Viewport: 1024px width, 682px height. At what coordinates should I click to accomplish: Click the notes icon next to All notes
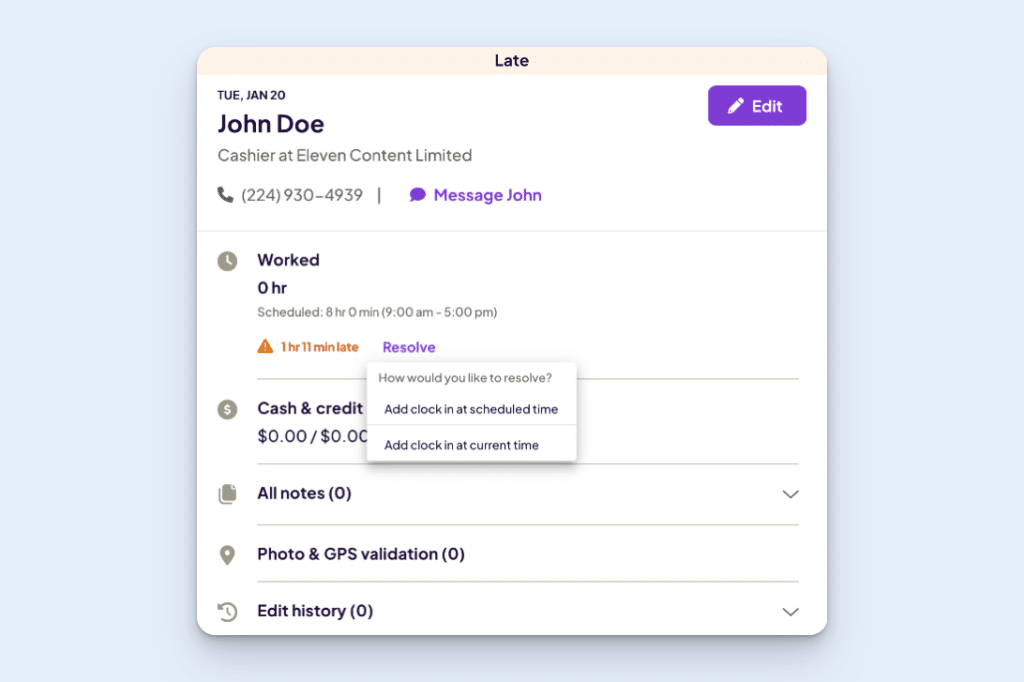coord(227,493)
